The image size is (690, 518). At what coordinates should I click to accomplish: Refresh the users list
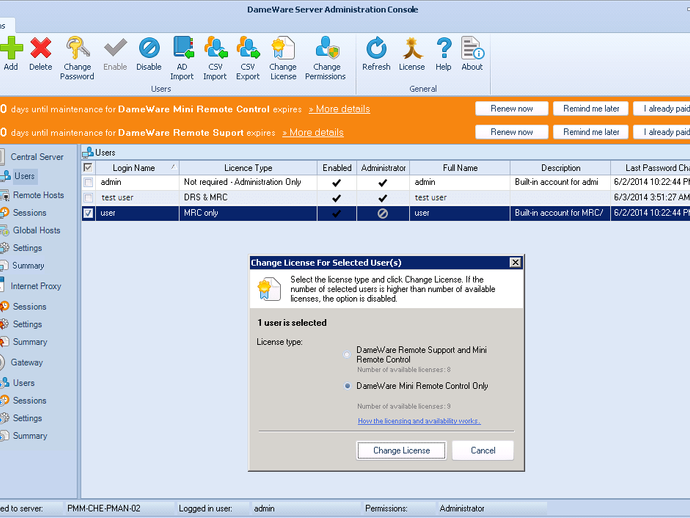(x=376, y=54)
